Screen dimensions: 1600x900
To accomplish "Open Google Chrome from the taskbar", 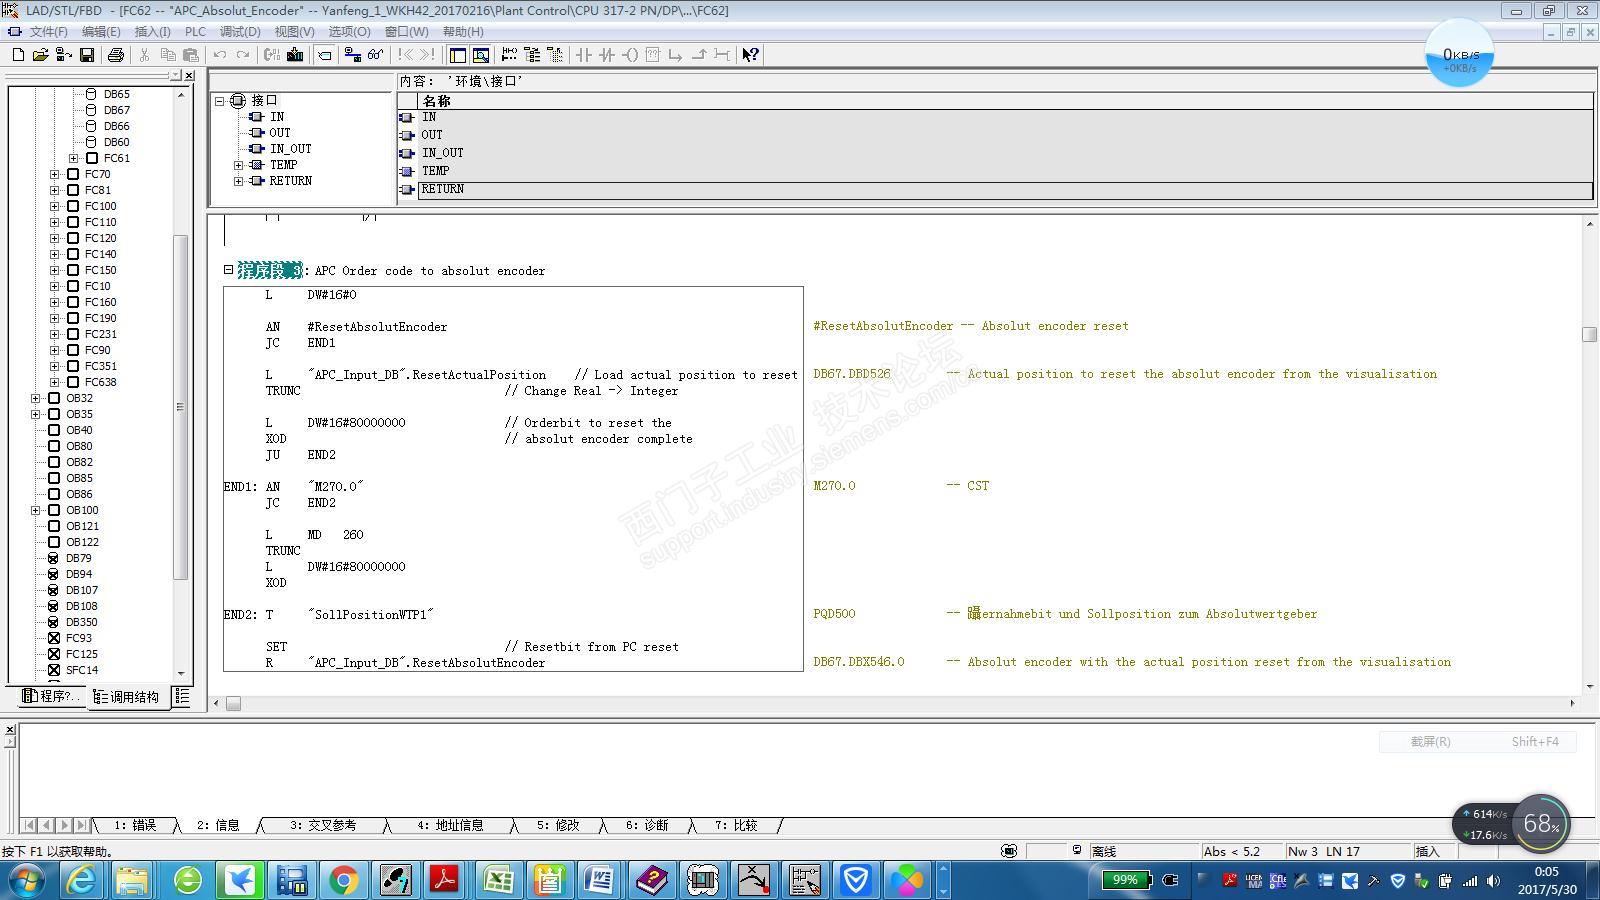I will (343, 880).
